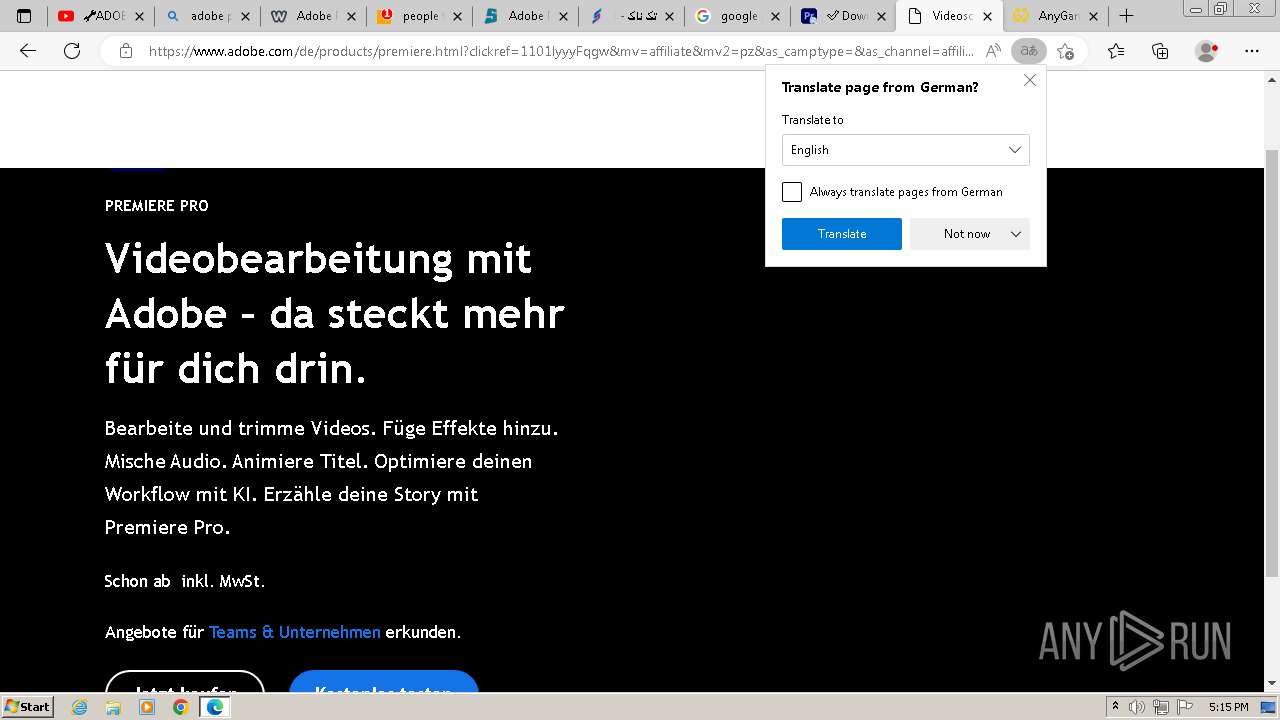Open the Collections icon

coord(1160,51)
